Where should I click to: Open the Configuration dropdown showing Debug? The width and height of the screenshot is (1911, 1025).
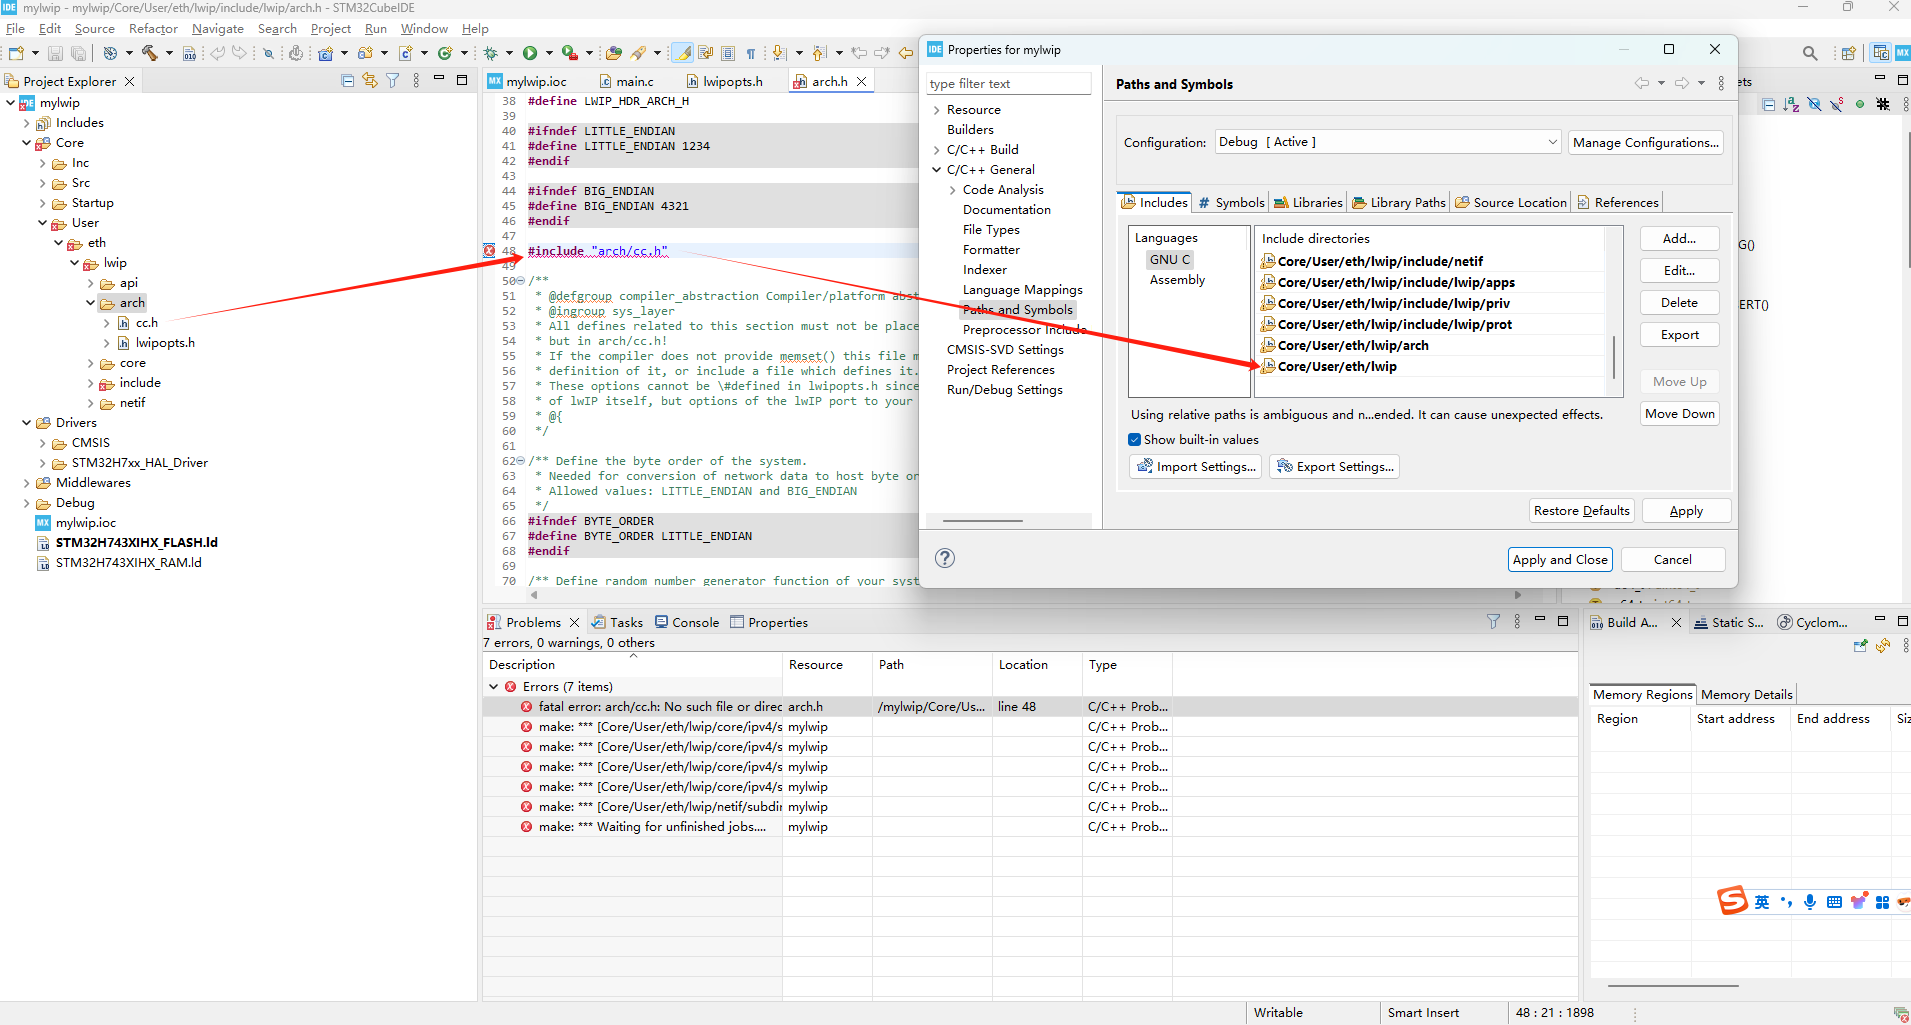(x=1387, y=142)
